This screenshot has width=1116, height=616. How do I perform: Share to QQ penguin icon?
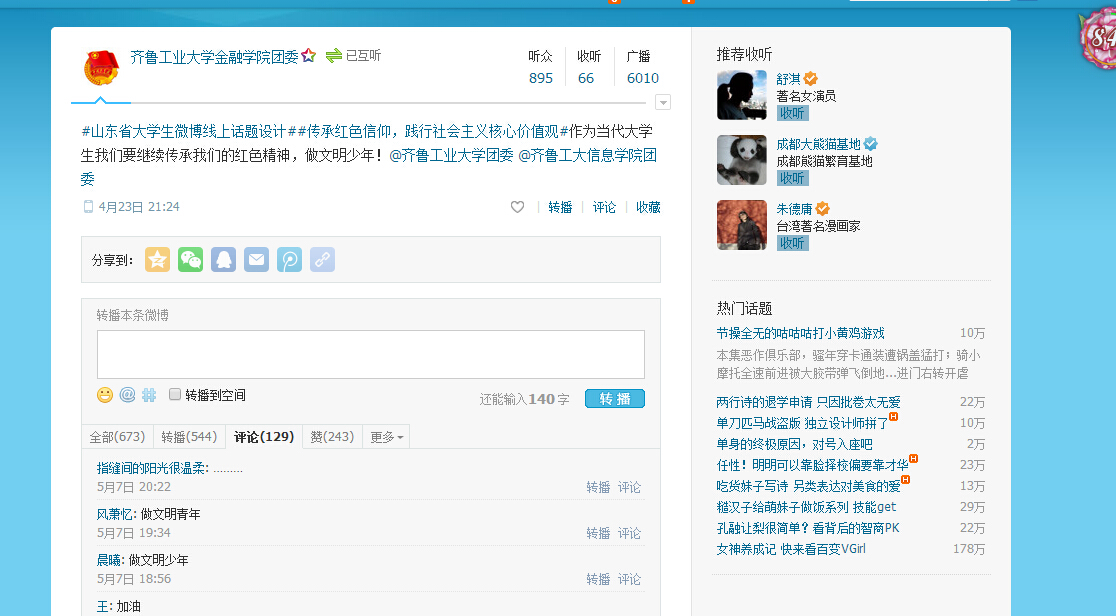pyautogui.click(x=223, y=260)
